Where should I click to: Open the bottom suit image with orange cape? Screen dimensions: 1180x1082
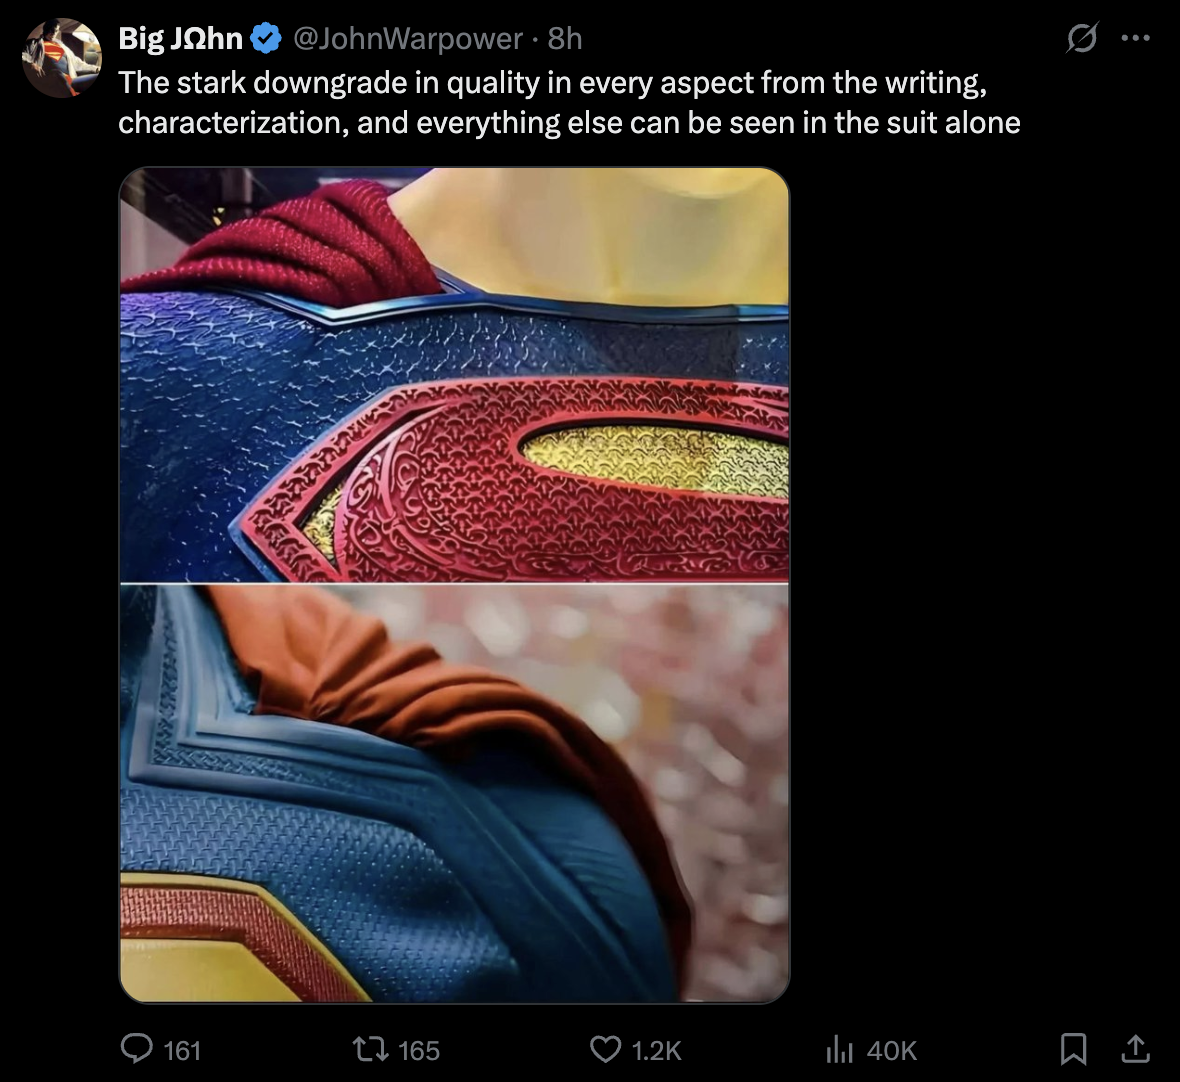454,794
